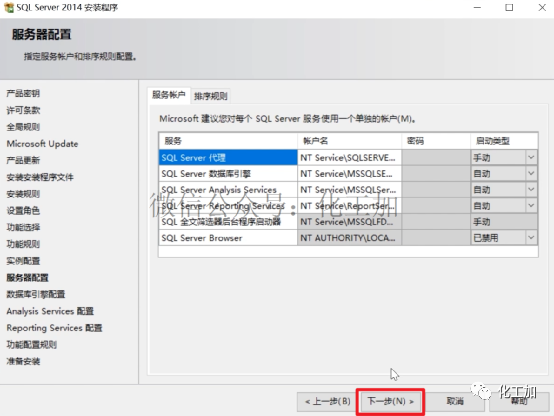
Task: Click 下一步(N) button
Action: [x=390, y=402]
